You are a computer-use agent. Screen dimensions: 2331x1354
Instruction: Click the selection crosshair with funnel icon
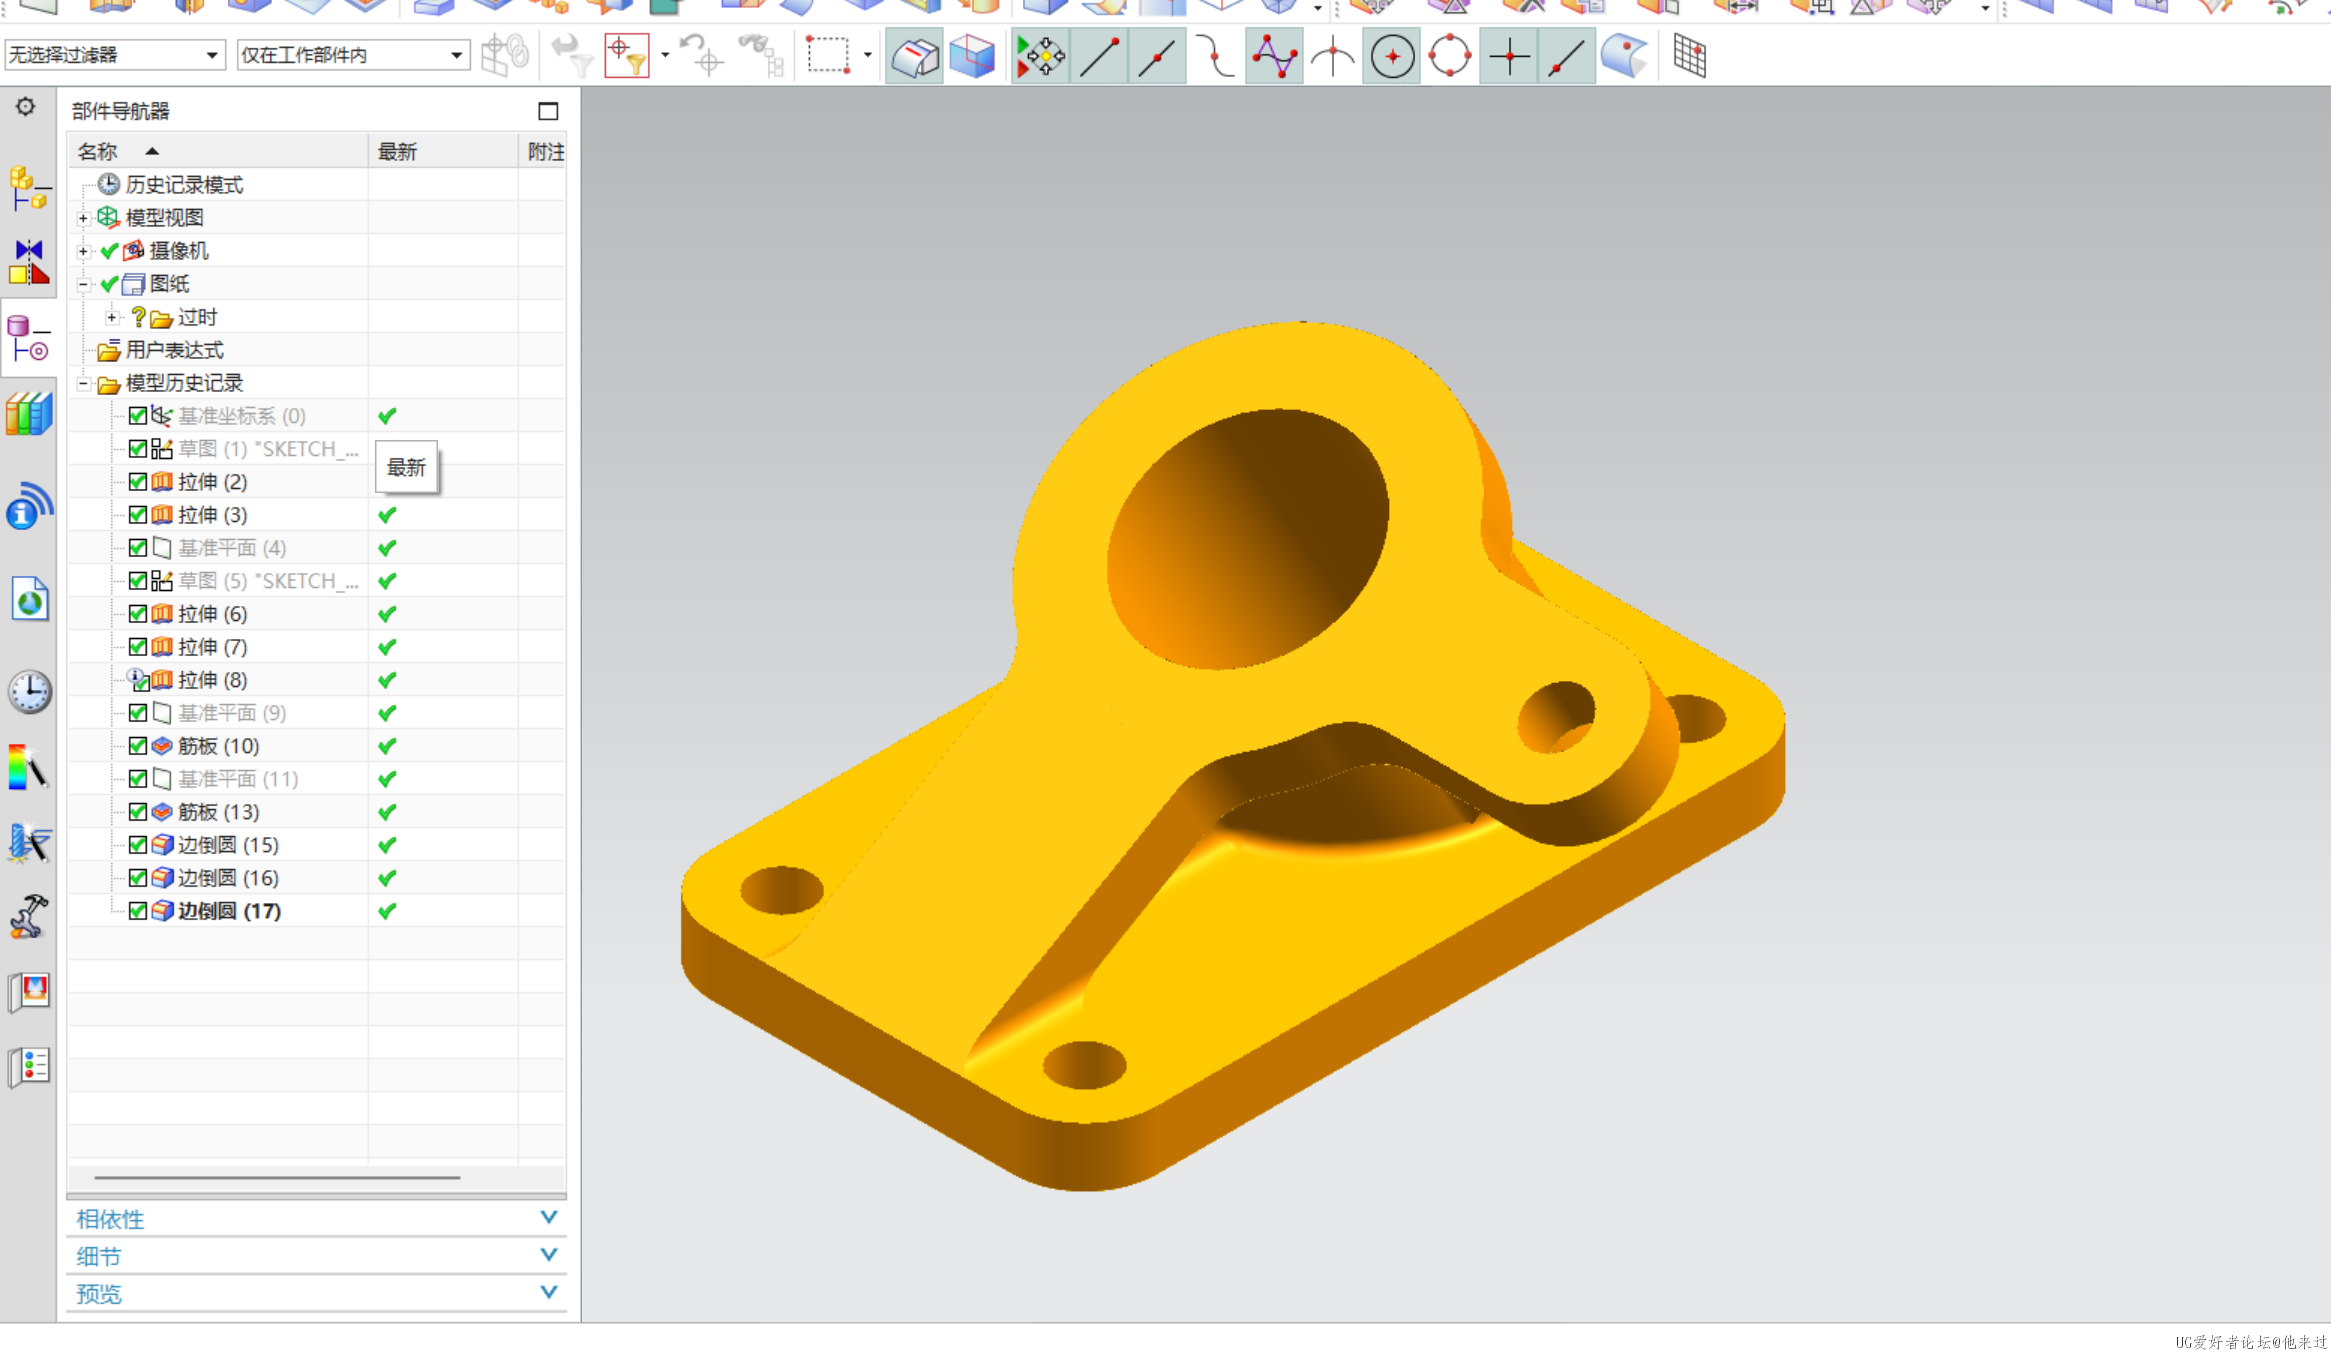tap(627, 56)
